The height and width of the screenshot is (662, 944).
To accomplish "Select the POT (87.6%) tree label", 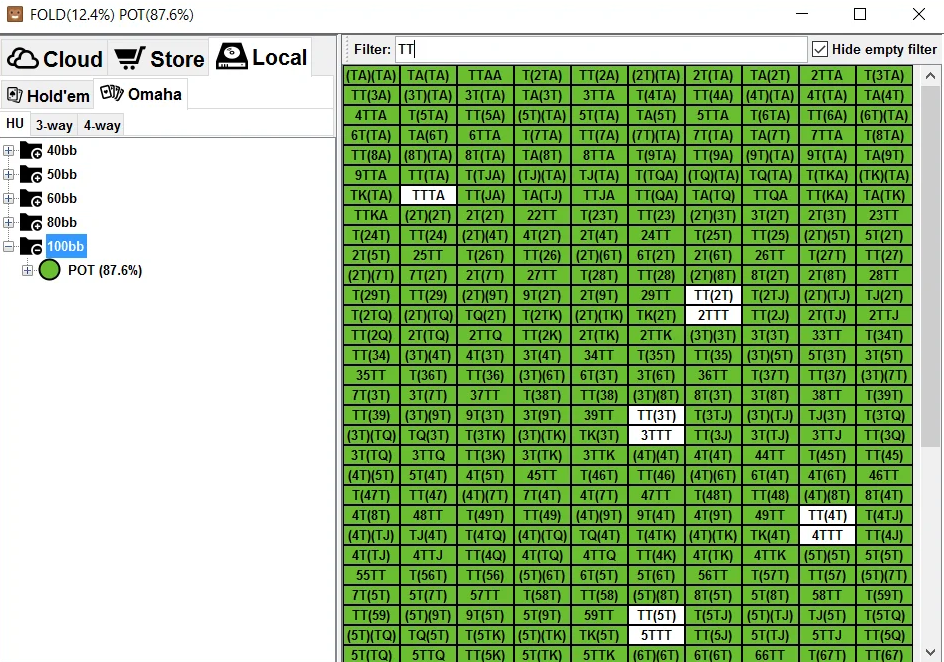I will [105, 270].
